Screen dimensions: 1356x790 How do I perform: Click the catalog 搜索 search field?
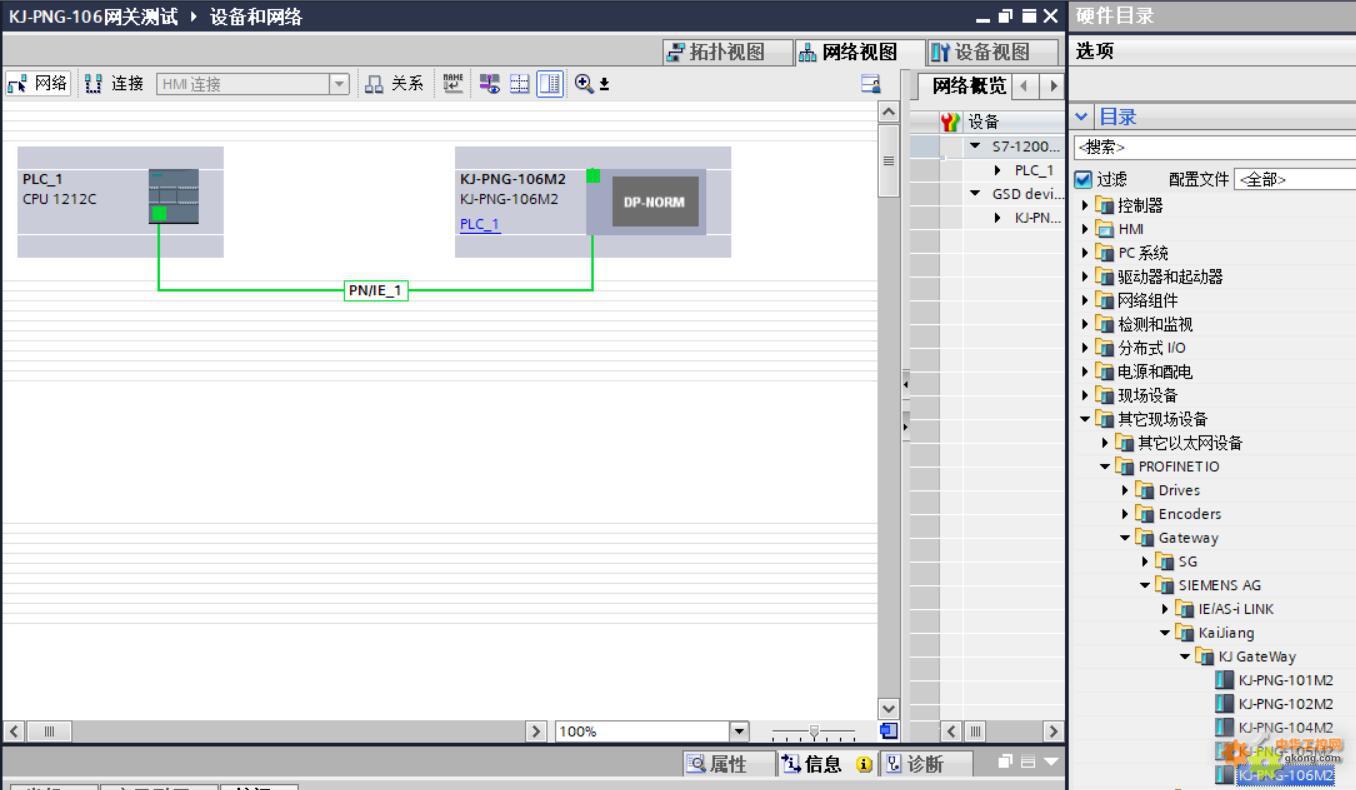(1214, 147)
